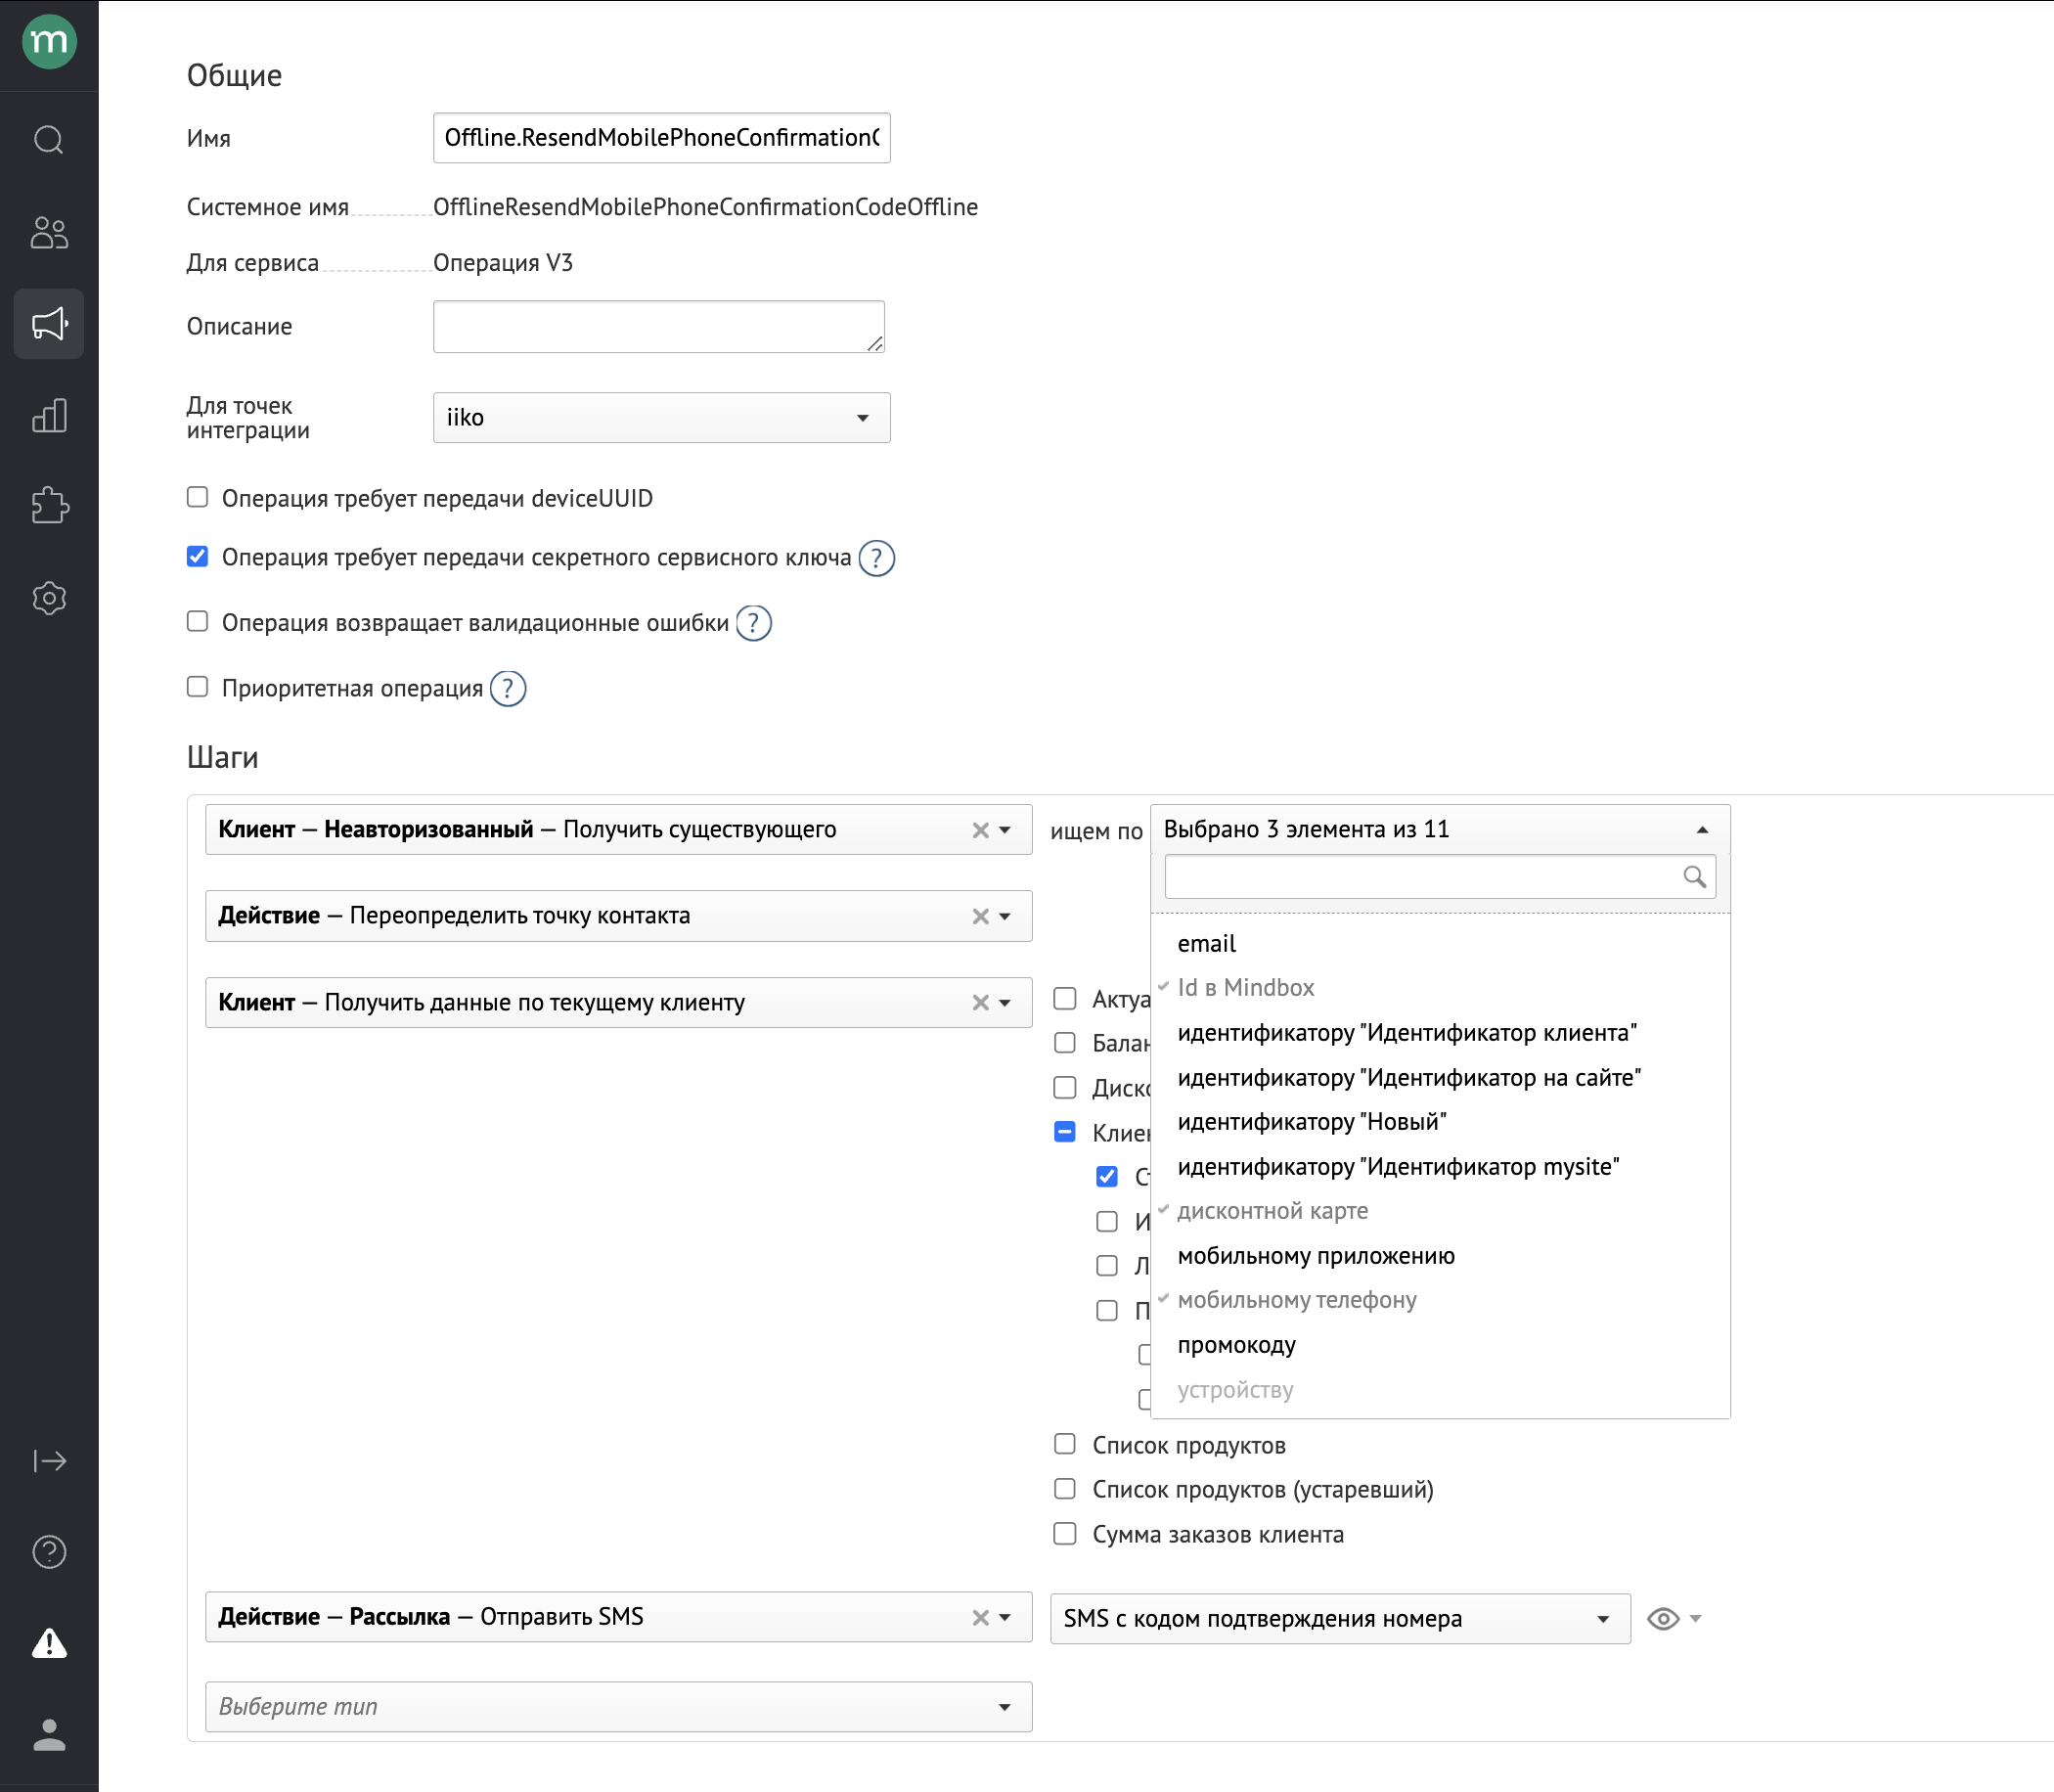Open the warning triangle notifications icon

(x=49, y=1643)
